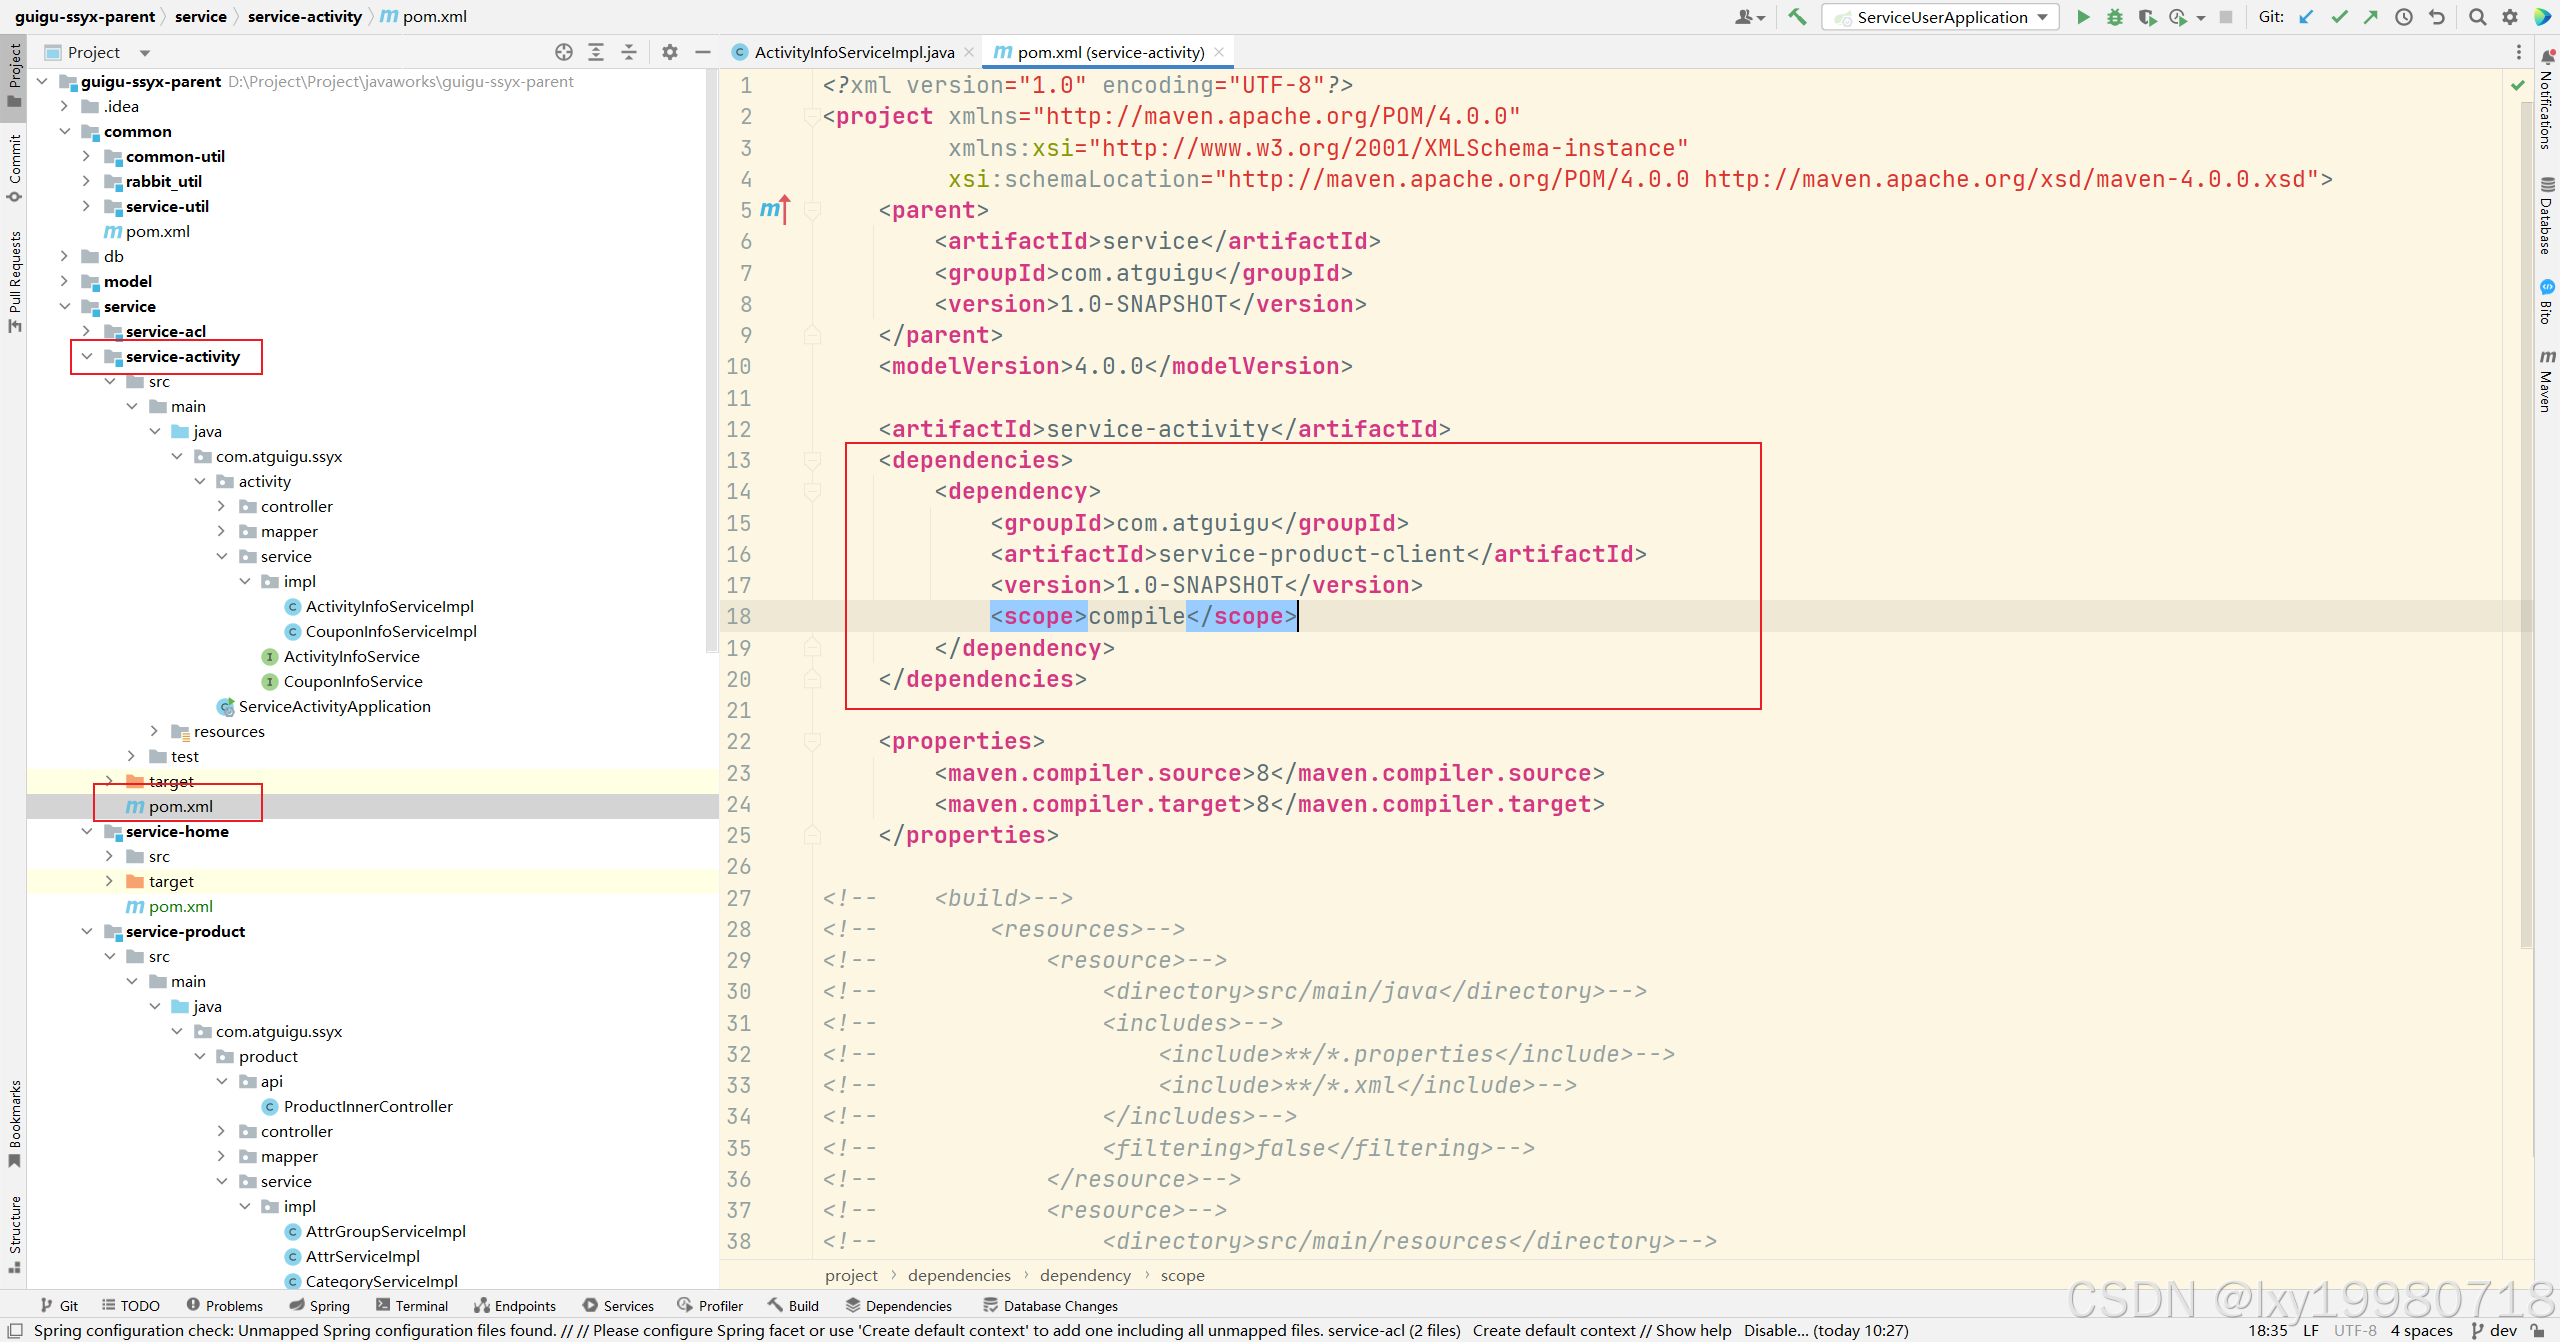Image resolution: width=2560 pixels, height=1342 pixels.
Task: Switch to ActivityInfoServiceImpl.java tab
Action: point(853,52)
